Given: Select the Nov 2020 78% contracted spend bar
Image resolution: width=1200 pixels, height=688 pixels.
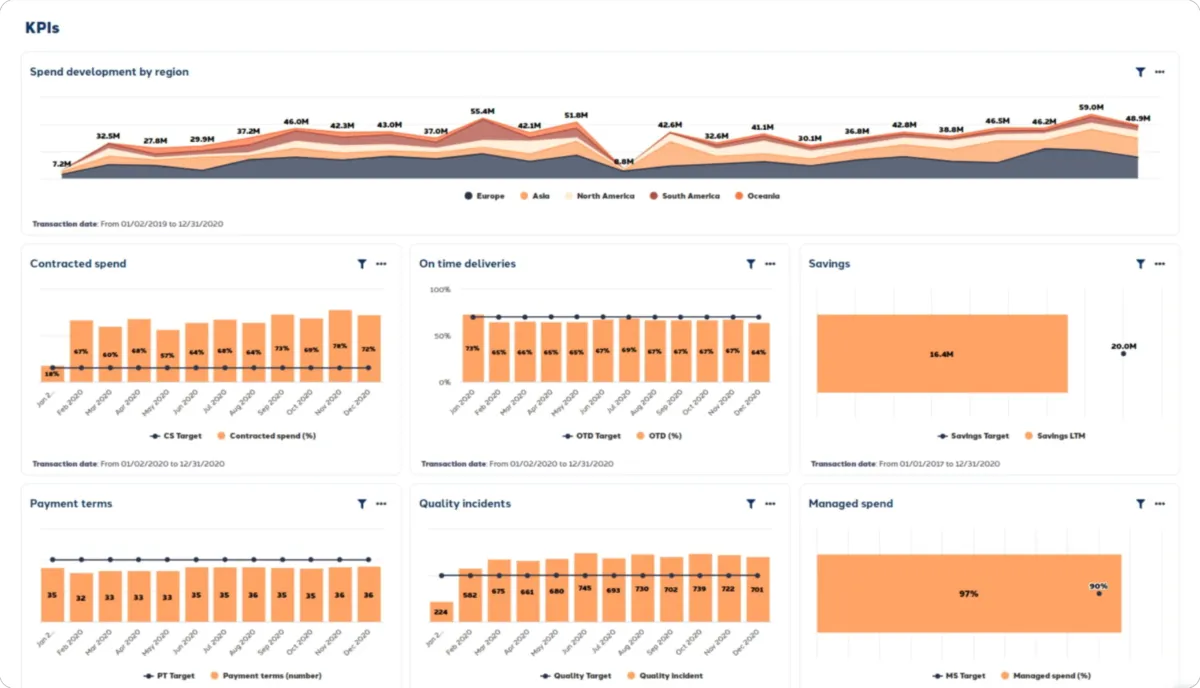Looking at the screenshot, I should tap(340, 346).
